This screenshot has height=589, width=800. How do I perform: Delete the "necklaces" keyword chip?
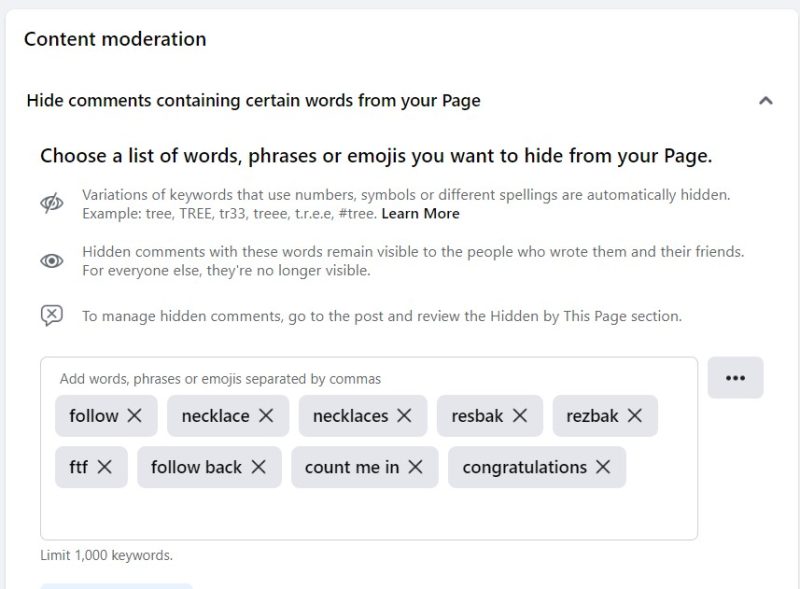[404, 415]
